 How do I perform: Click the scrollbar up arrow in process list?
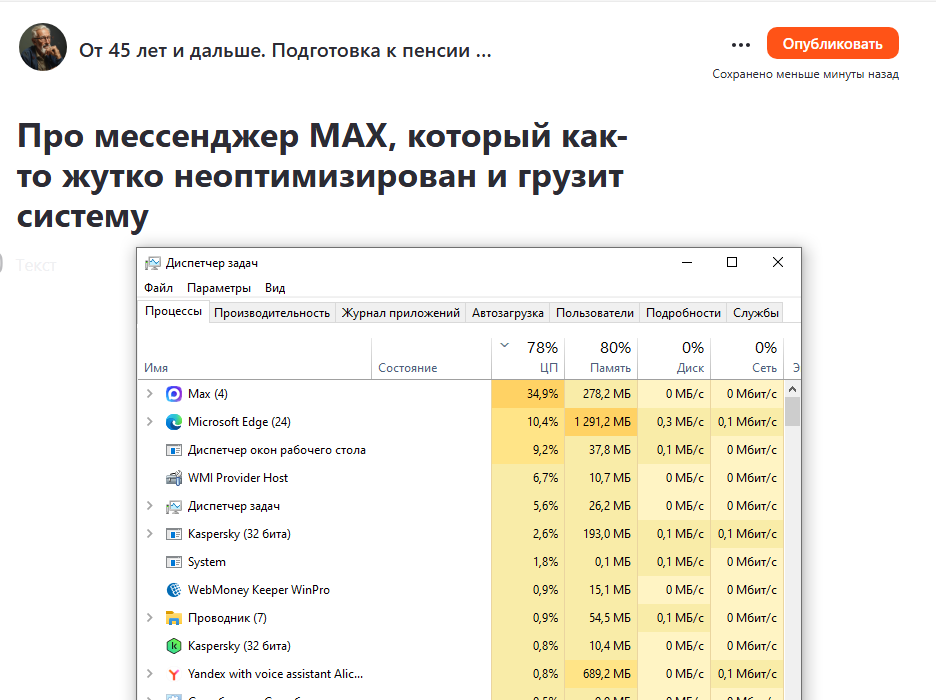[x=792, y=390]
